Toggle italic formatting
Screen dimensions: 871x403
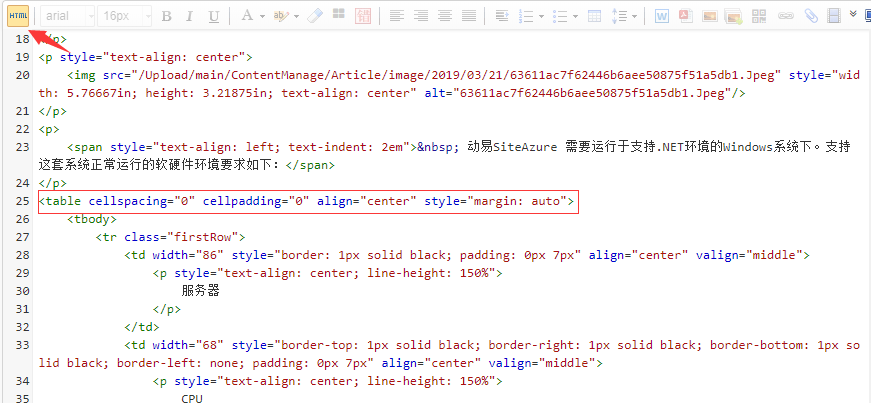pos(190,16)
